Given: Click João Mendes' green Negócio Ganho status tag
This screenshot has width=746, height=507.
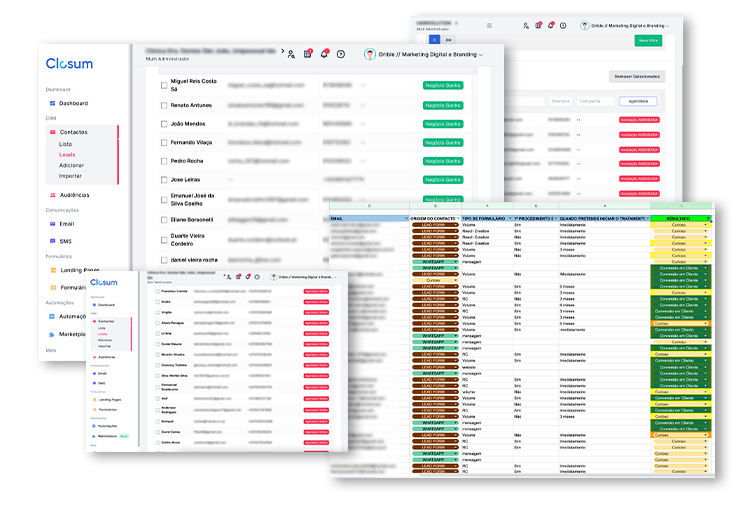Looking at the screenshot, I should tap(442, 124).
